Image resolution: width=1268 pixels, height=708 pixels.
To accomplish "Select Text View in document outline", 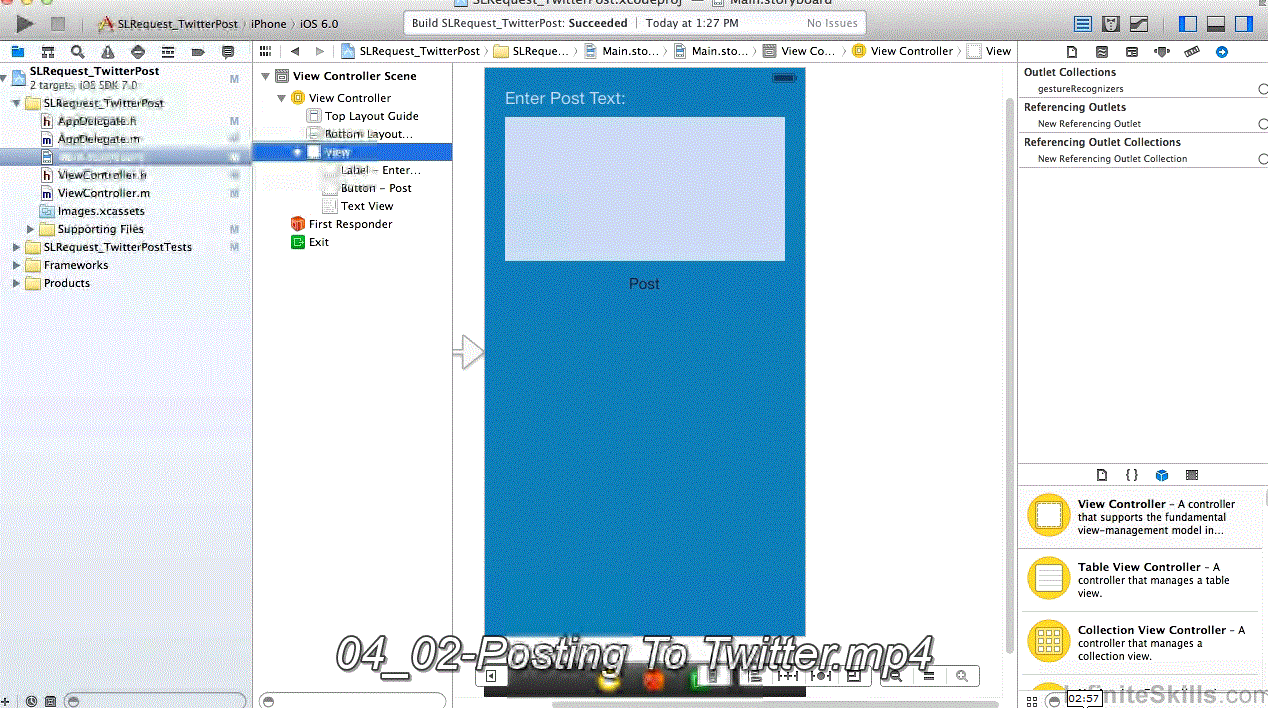I will point(366,206).
